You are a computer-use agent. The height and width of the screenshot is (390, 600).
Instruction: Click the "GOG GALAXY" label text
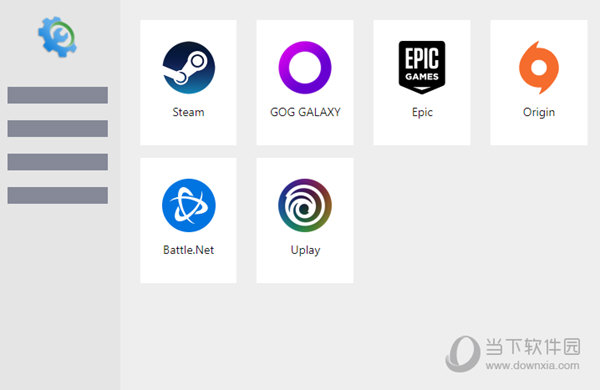(305, 112)
